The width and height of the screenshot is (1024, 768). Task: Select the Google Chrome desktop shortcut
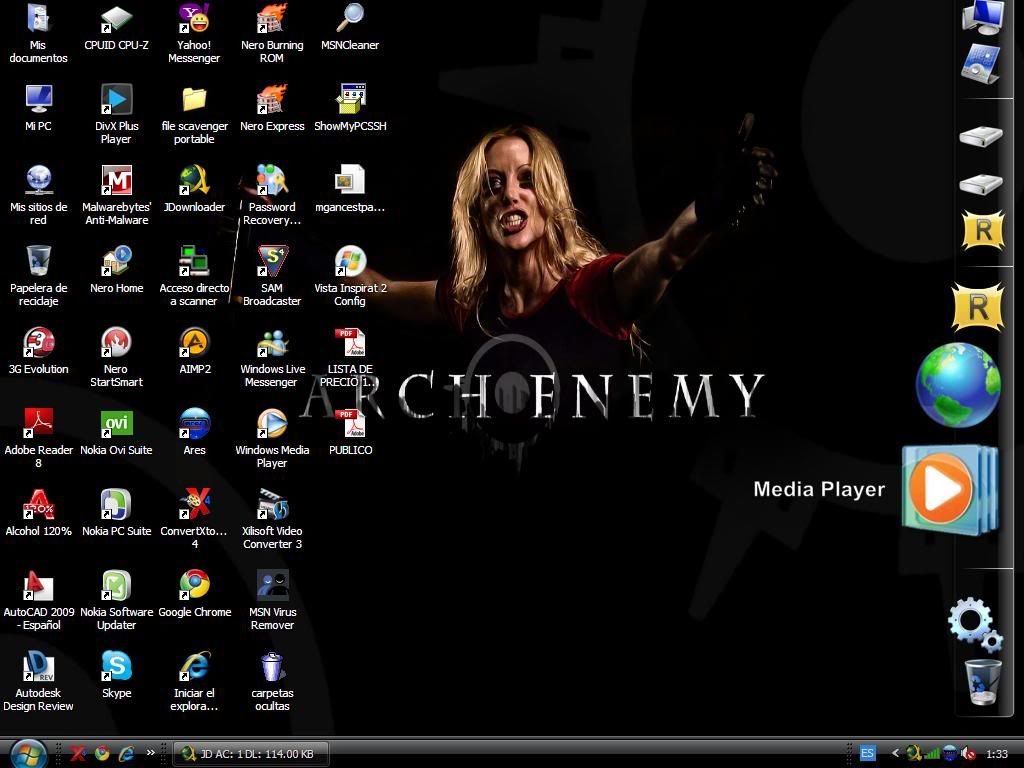pos(194,594)
